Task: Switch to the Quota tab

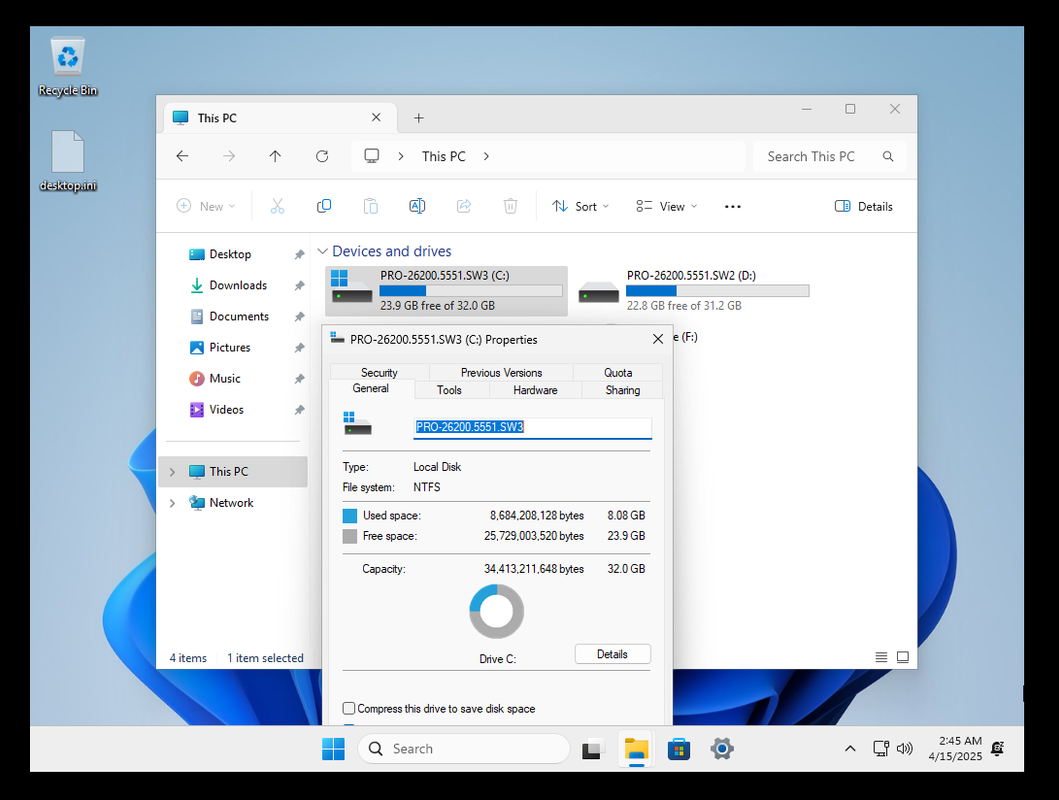Action: coord(618,373)
